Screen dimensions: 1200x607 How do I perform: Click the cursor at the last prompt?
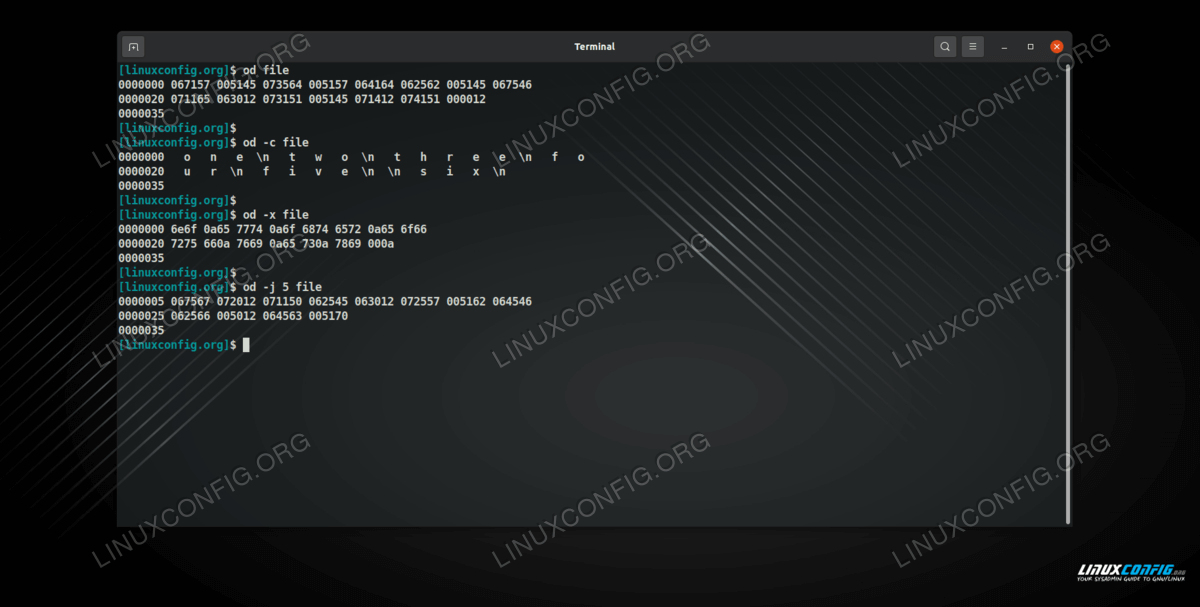246,345
